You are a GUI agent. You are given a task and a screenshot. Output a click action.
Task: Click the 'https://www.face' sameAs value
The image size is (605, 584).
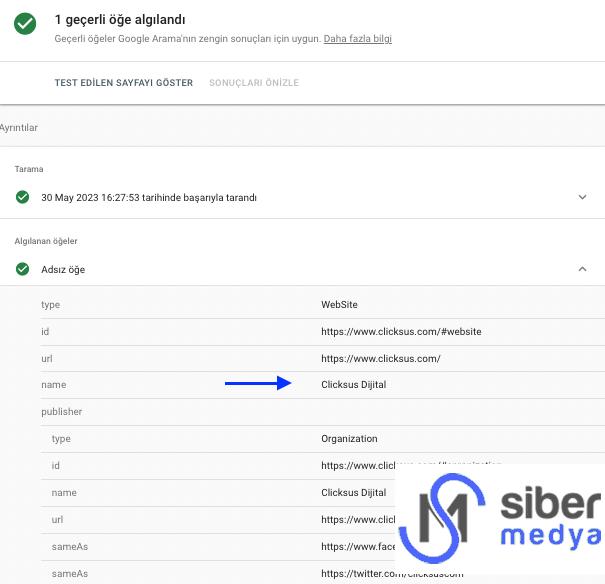(358, 547)
